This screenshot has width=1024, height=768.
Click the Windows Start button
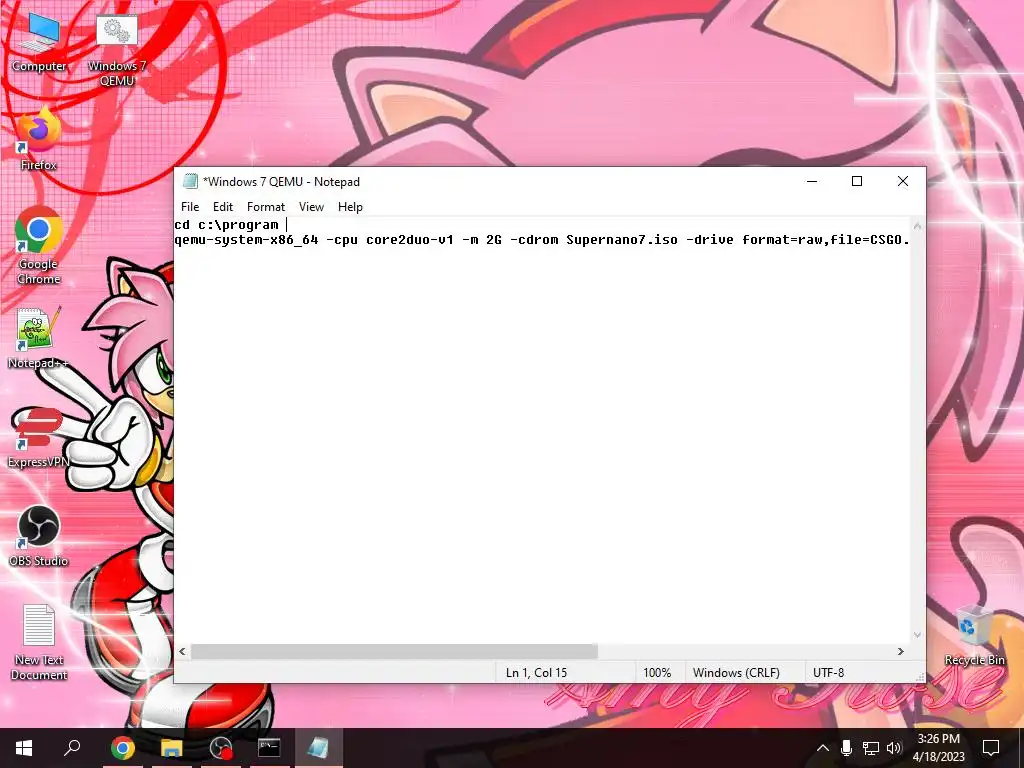[x=24, y=748]
